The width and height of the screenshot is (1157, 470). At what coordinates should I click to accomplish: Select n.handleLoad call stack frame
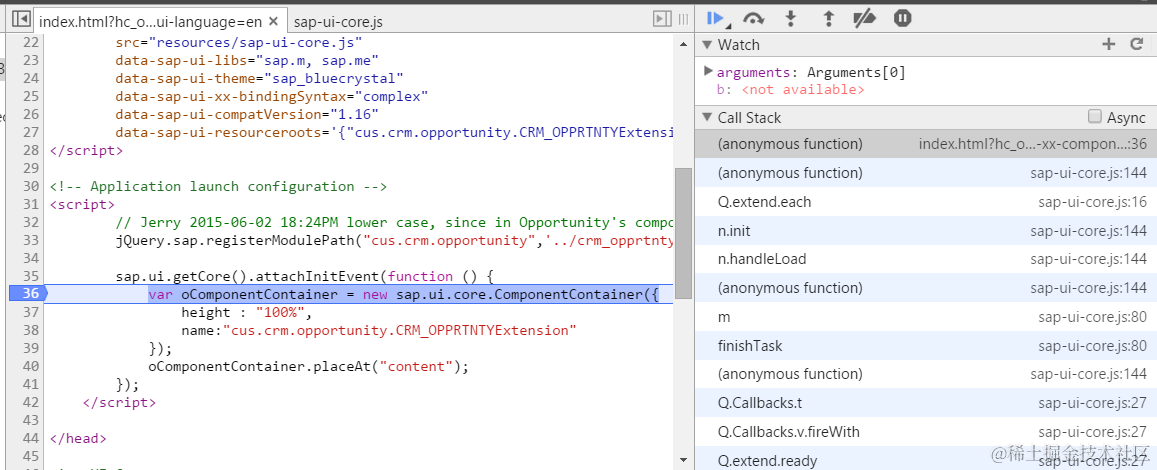pyautogui.click(x=926, y=259)
